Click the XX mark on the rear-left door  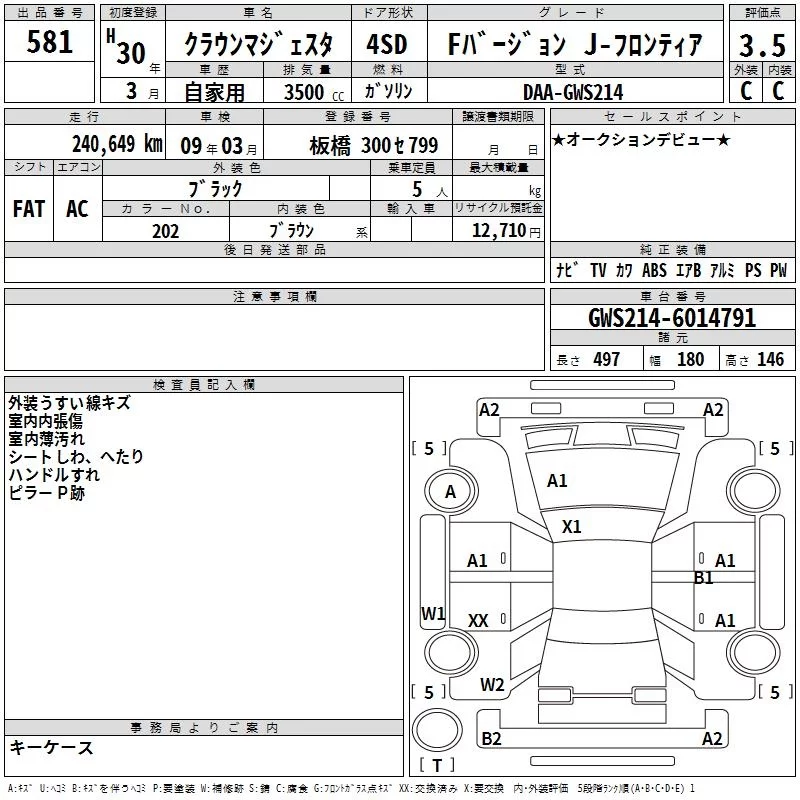click(478, 621)
